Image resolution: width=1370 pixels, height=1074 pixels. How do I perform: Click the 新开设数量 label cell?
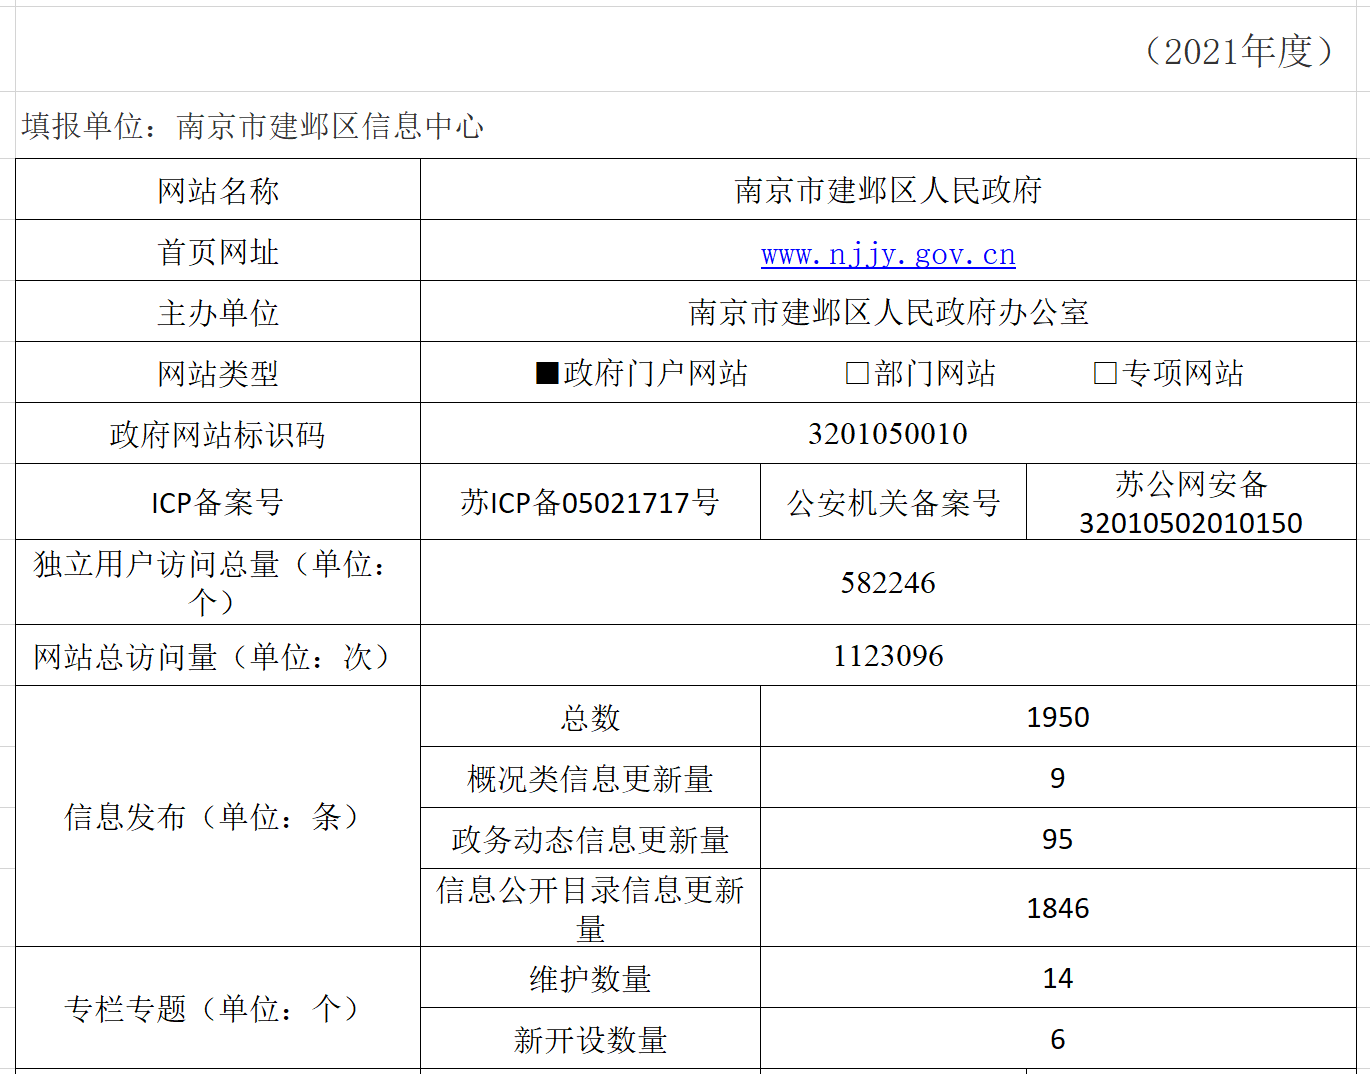pyautogui.click(x=590, y=1039)
